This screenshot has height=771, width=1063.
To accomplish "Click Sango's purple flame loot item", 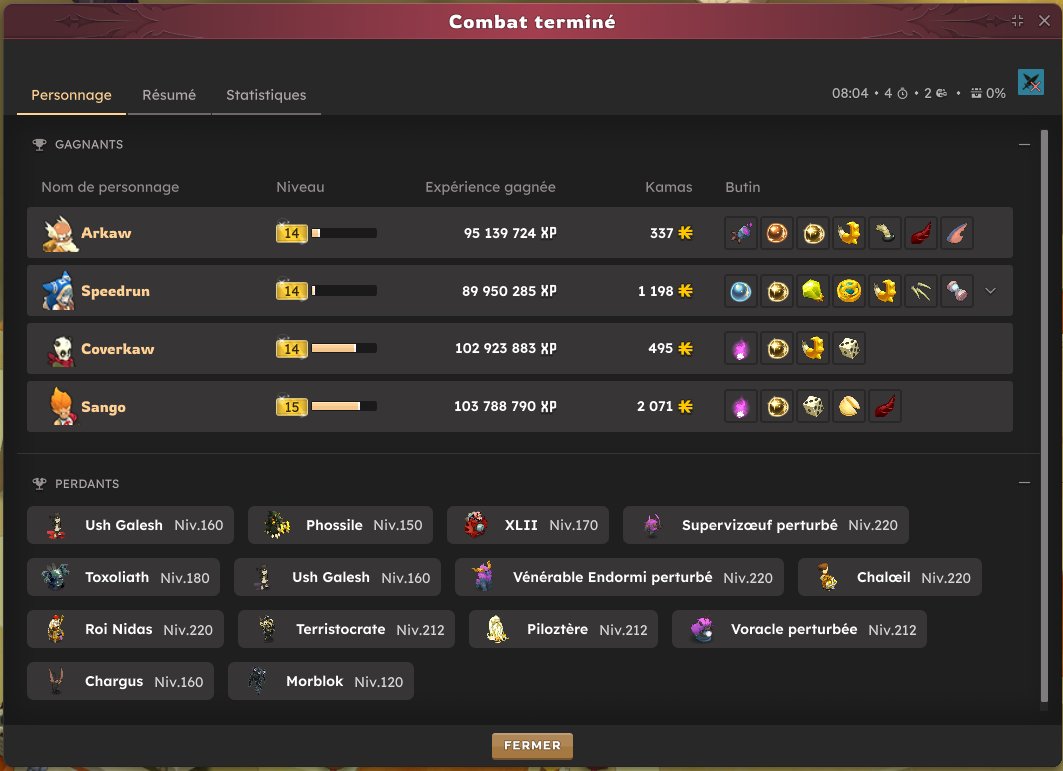I will pos(741,407).
